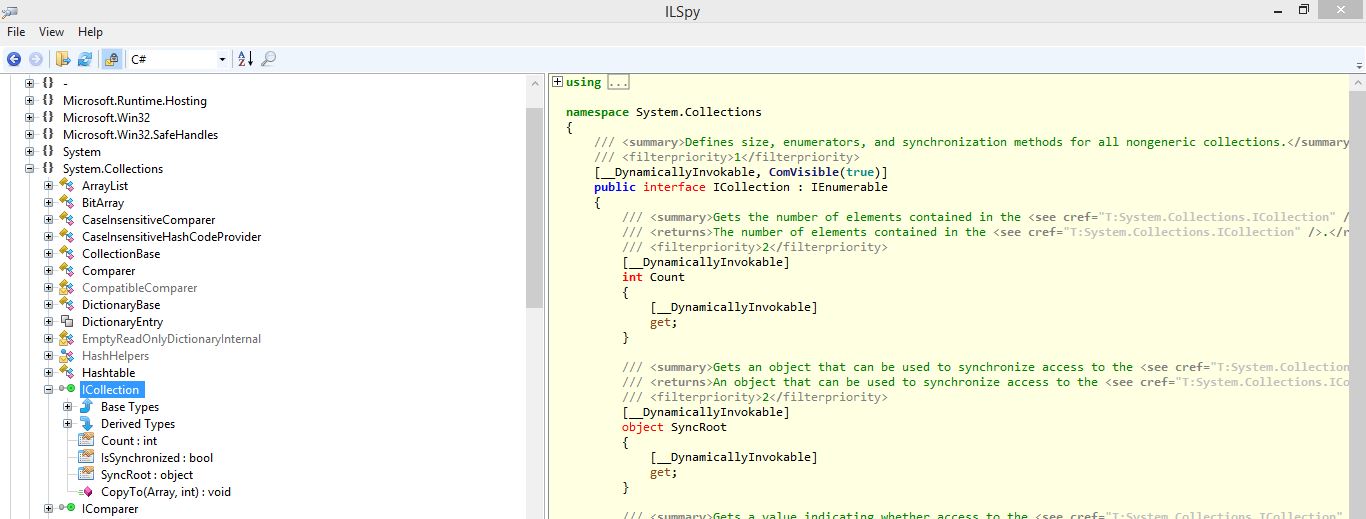Expand the Base Types node
The image size is (1366, 519).
pyautogui.click(x=67, y=406)
